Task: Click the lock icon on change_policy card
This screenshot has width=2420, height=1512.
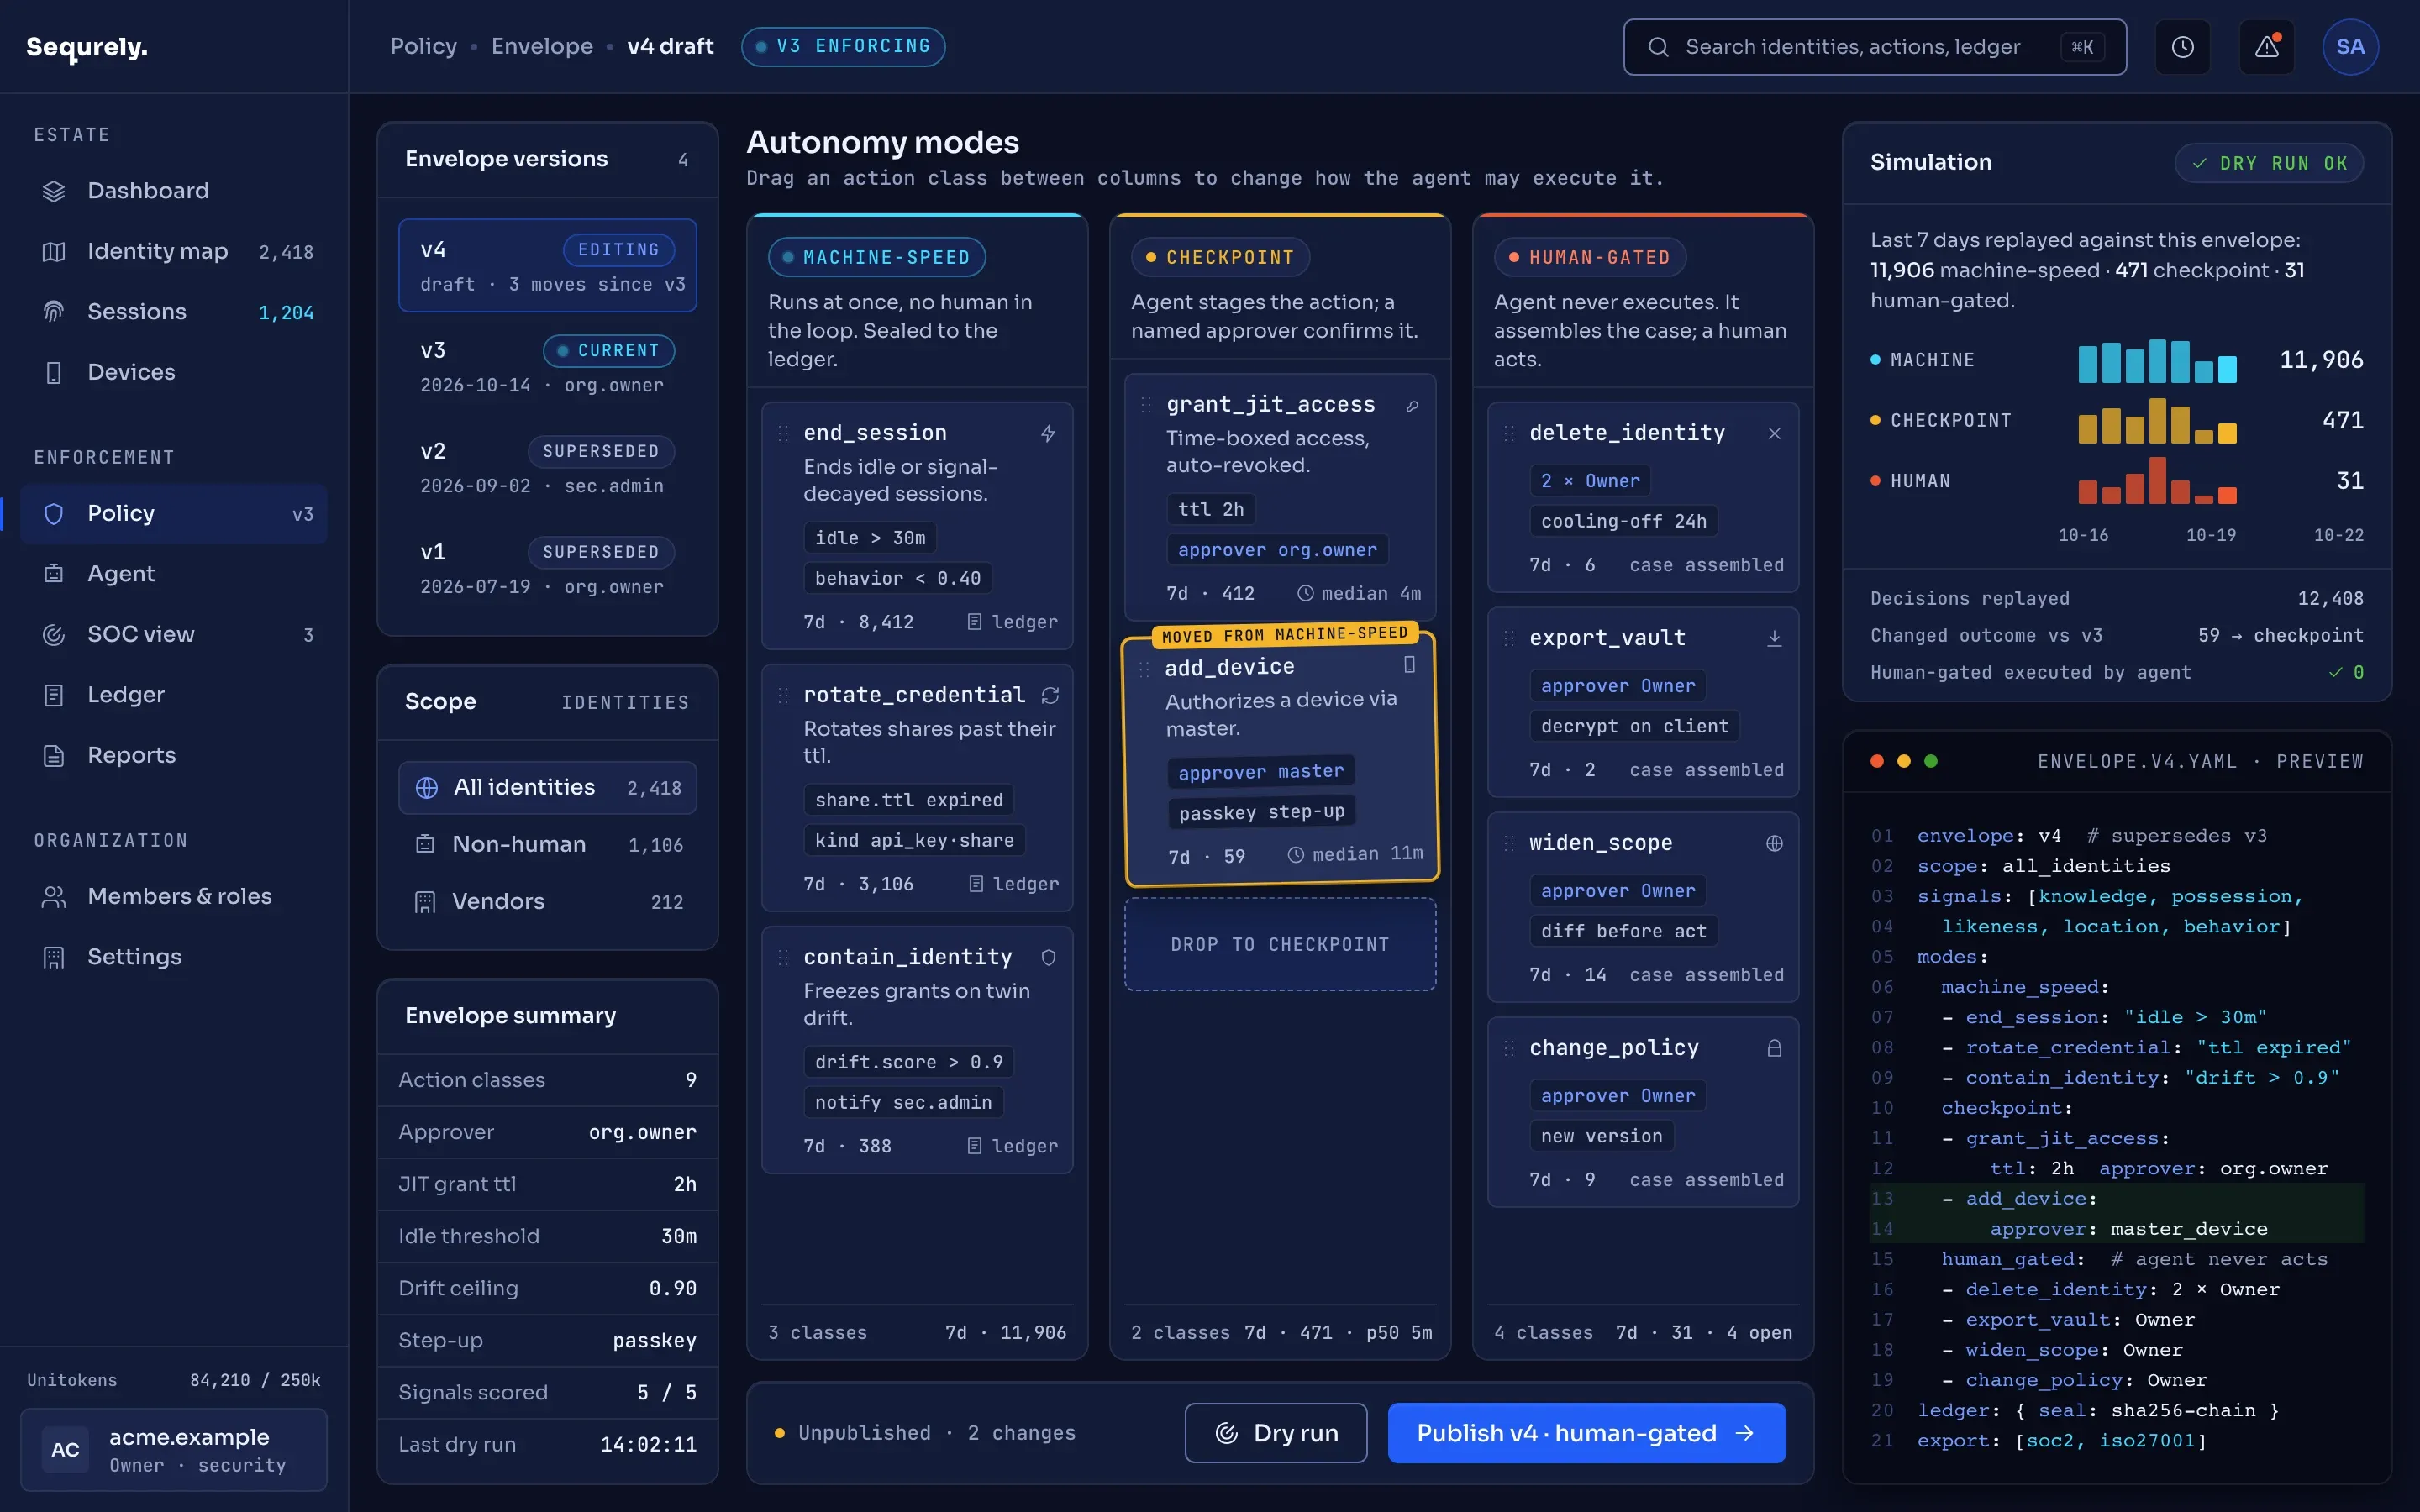Action: (1774, 1048)
